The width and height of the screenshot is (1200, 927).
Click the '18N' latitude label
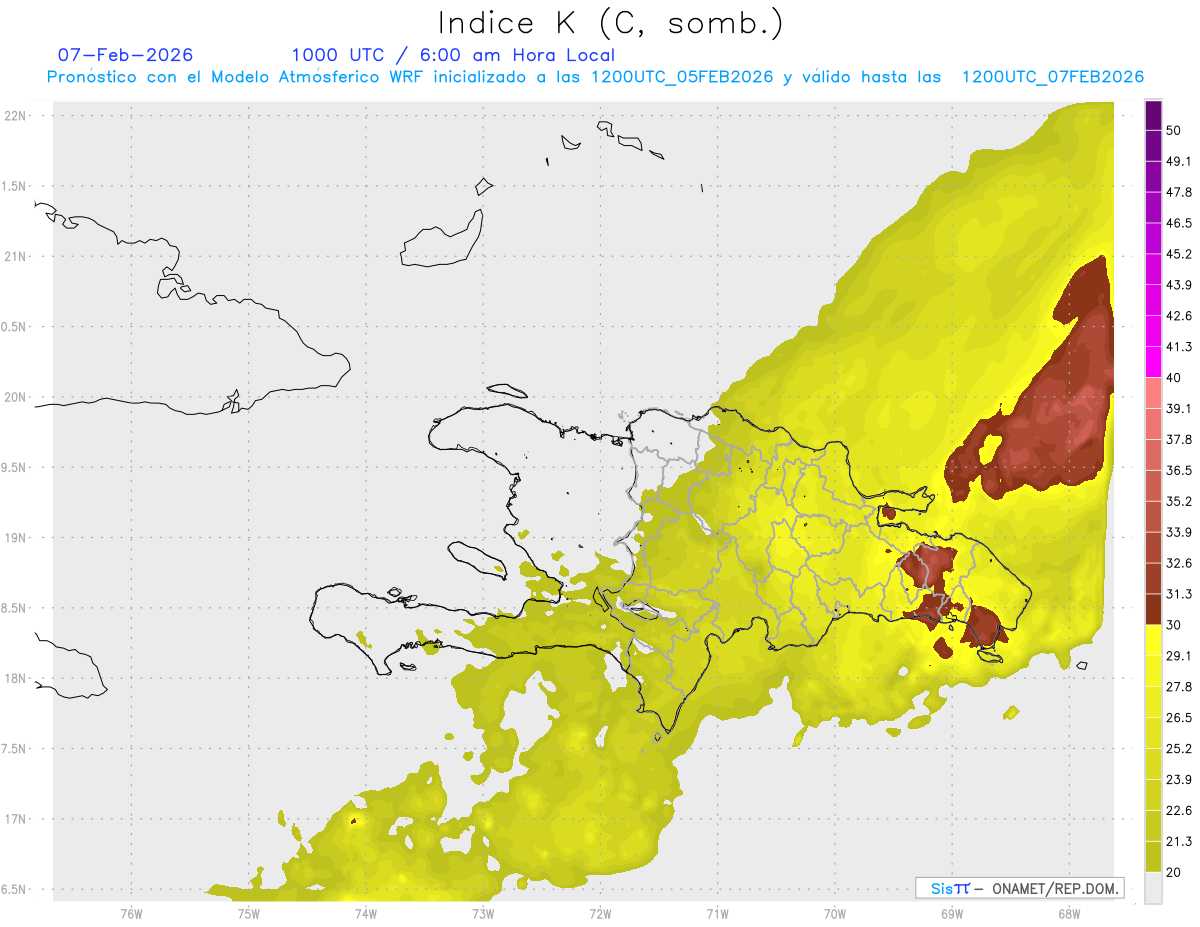tap(15, 679)
